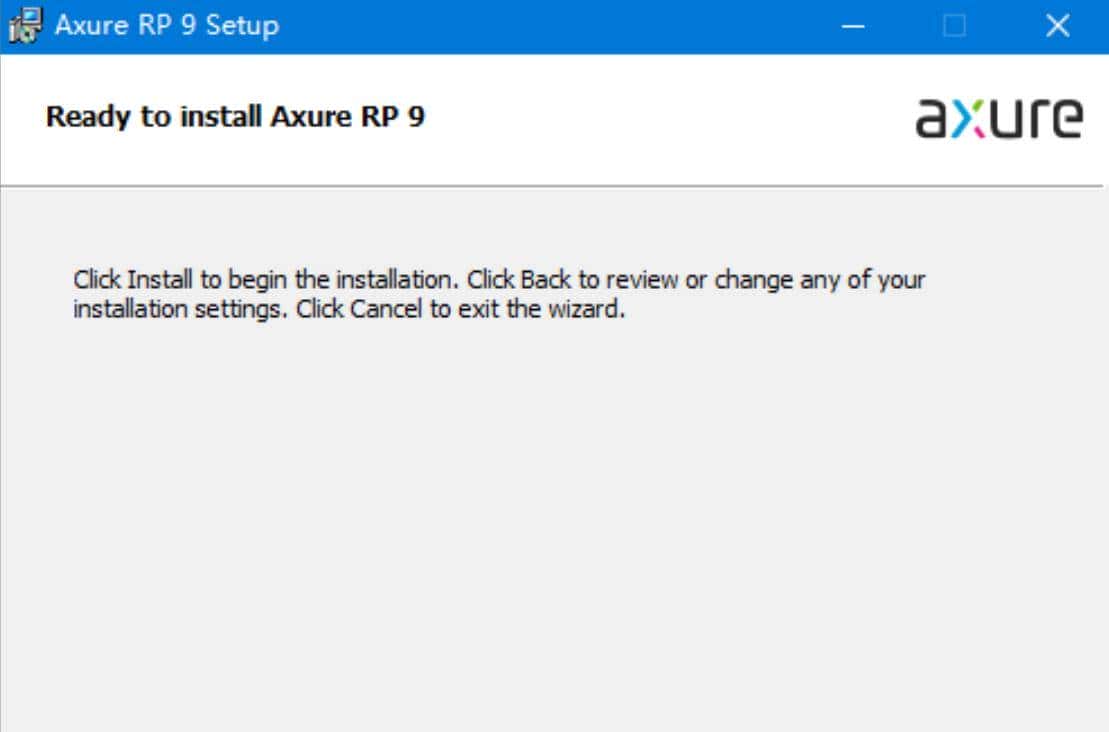
Task: Click the axure logo in the header
Action: 998,117
